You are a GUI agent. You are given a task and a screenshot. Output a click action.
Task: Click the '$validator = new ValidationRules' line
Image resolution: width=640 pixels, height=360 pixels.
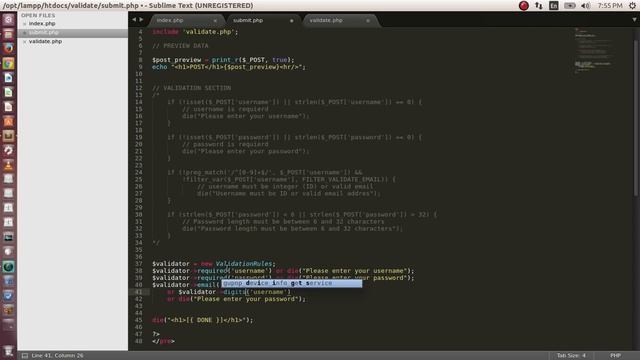pos(213,264)
